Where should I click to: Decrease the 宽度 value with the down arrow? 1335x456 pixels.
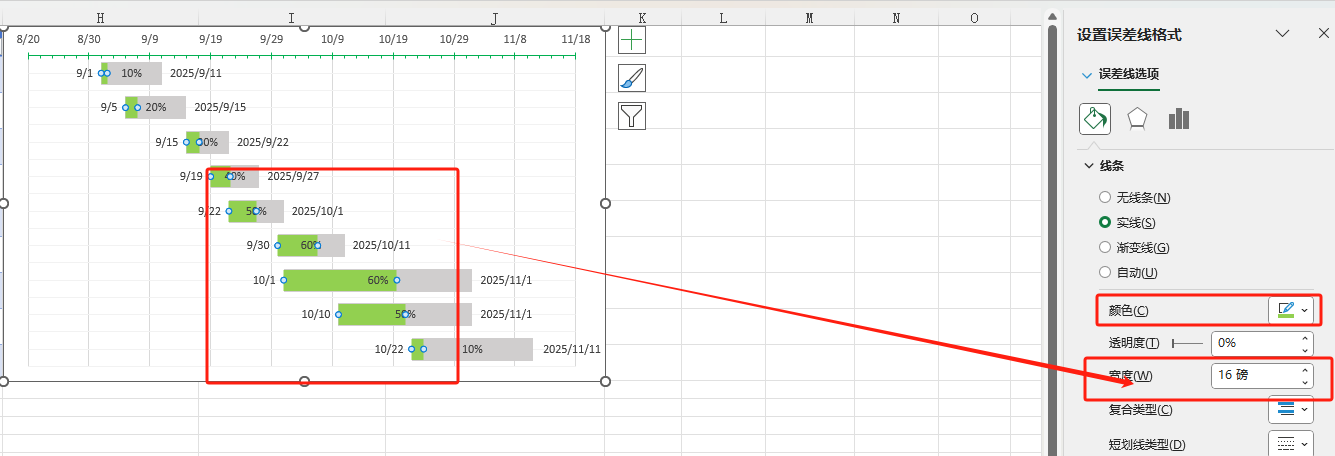pyautogui.click(x=1305, y=382)
